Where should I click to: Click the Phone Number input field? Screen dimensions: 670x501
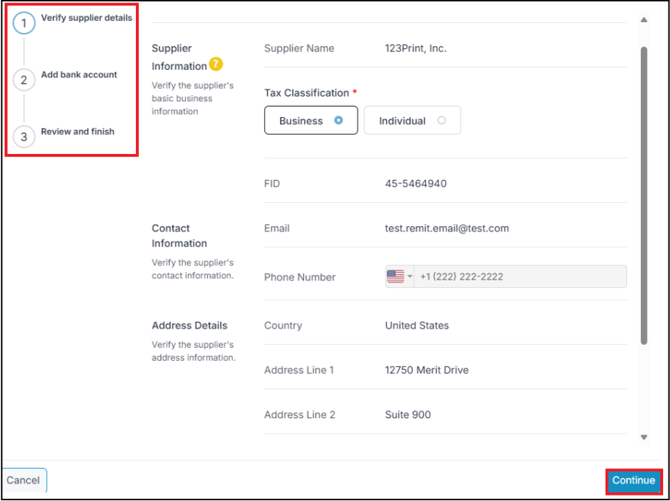(520, 277)
